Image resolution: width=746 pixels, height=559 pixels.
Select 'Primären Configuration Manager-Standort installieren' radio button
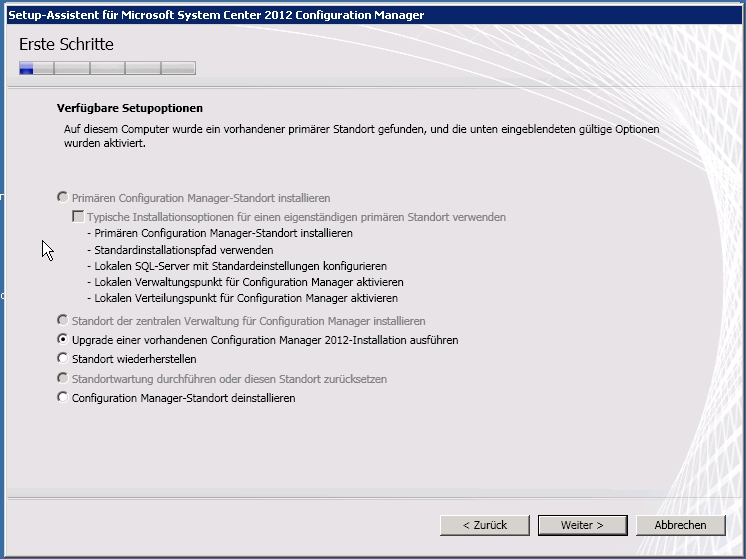(x=64, y=198)
